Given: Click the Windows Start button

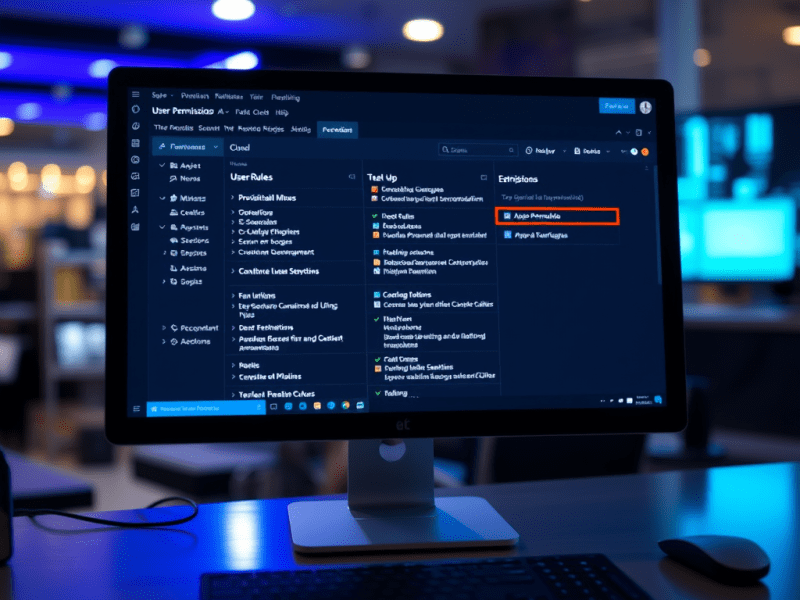Looking at the screenshot, I should pyautogui.click(x=155, y=408).
